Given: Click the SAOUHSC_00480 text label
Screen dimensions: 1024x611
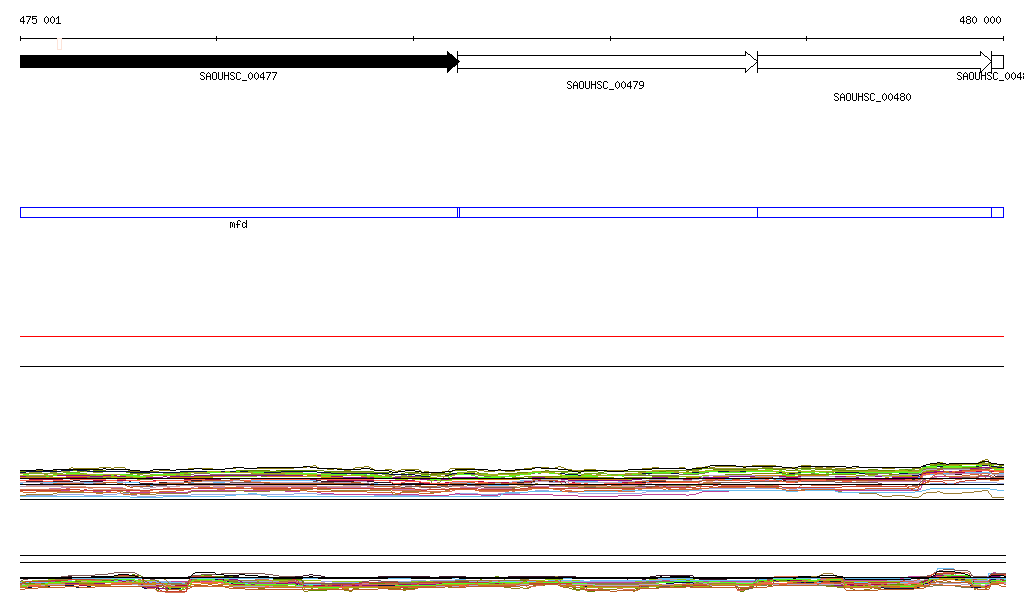Looking at the screenshot, I should tap(872, 98).
